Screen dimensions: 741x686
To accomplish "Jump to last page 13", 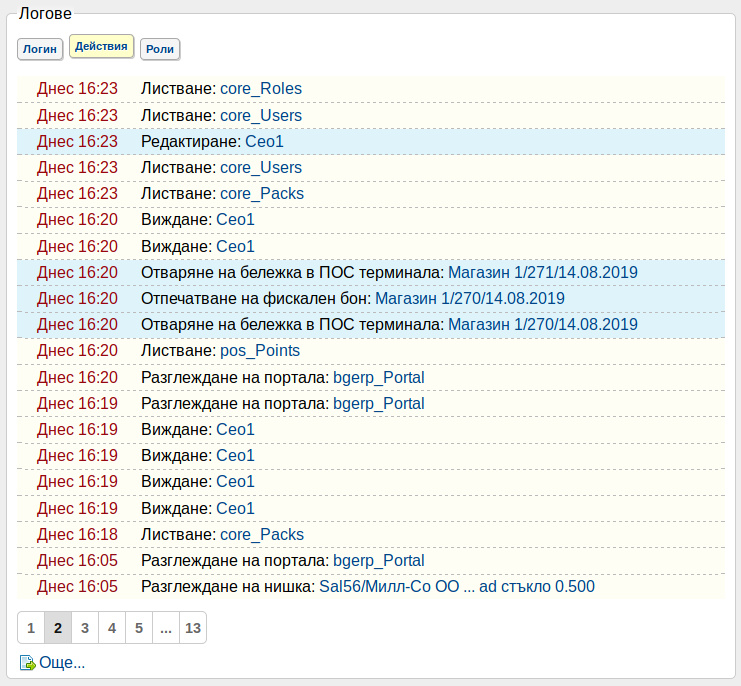I will [193, 628].
